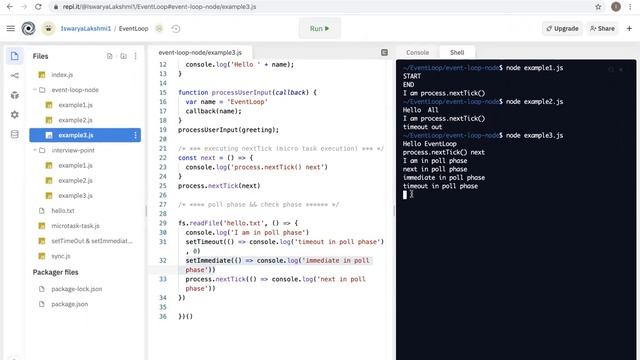Click the Replit logo icon
The width and height of the screenshot is (640, 360).
pyautogui.click(x=28, y=29)
